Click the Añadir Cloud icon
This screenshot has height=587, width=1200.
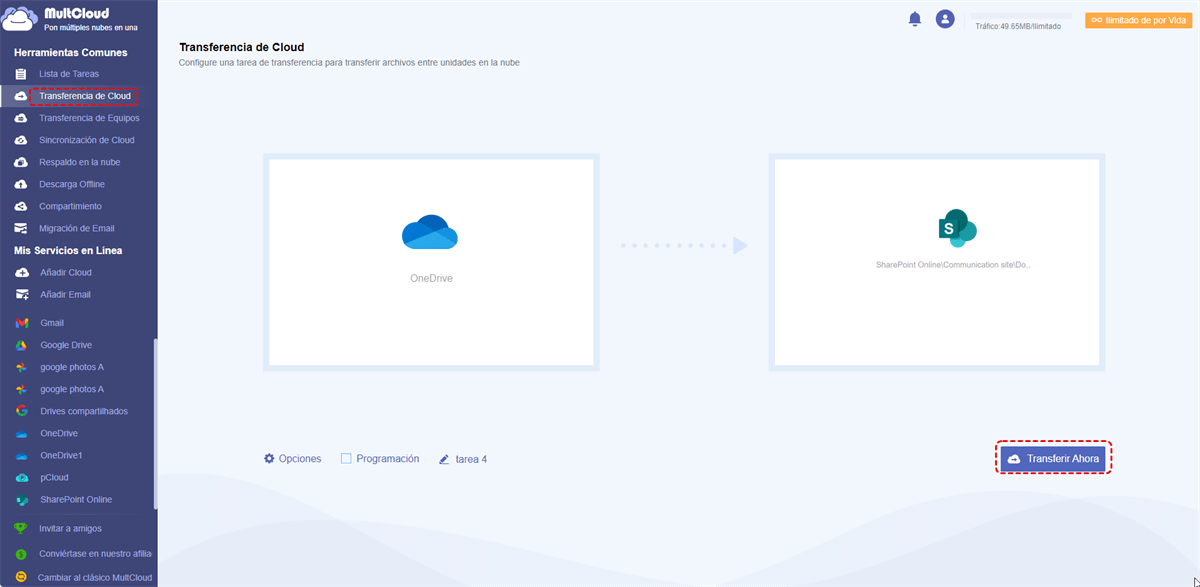(x=21, y=272)
